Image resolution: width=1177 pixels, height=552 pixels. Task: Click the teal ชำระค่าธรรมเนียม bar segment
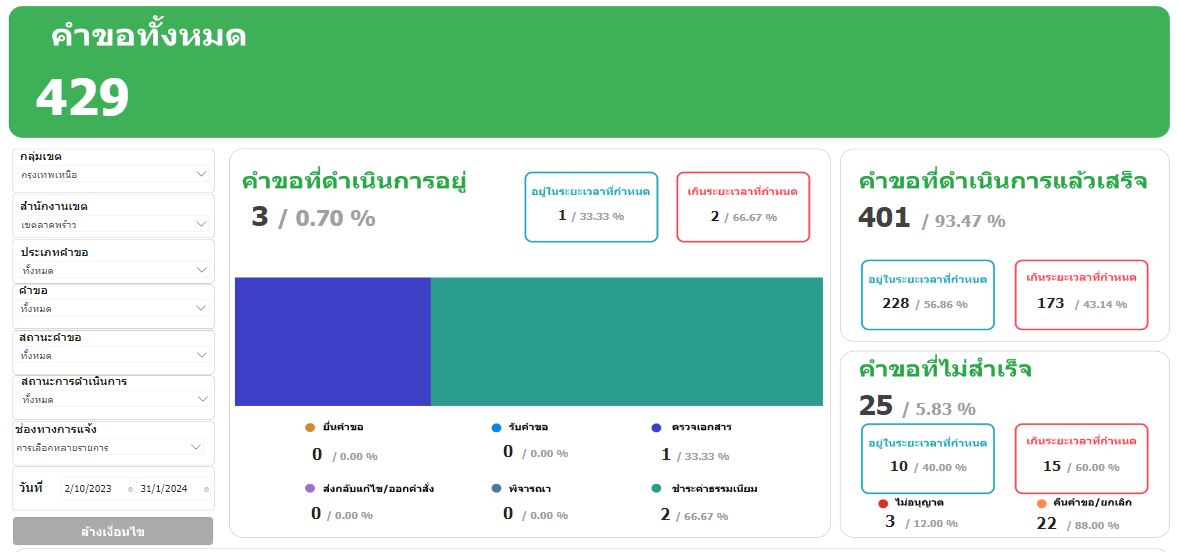pyautogui.click(x=626, y=341)
